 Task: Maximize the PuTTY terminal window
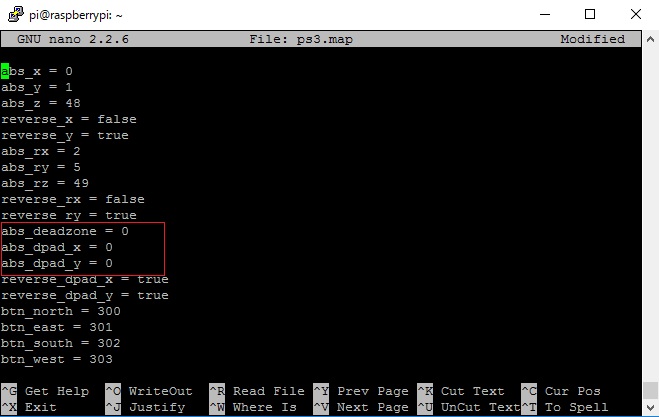[590, 14]
